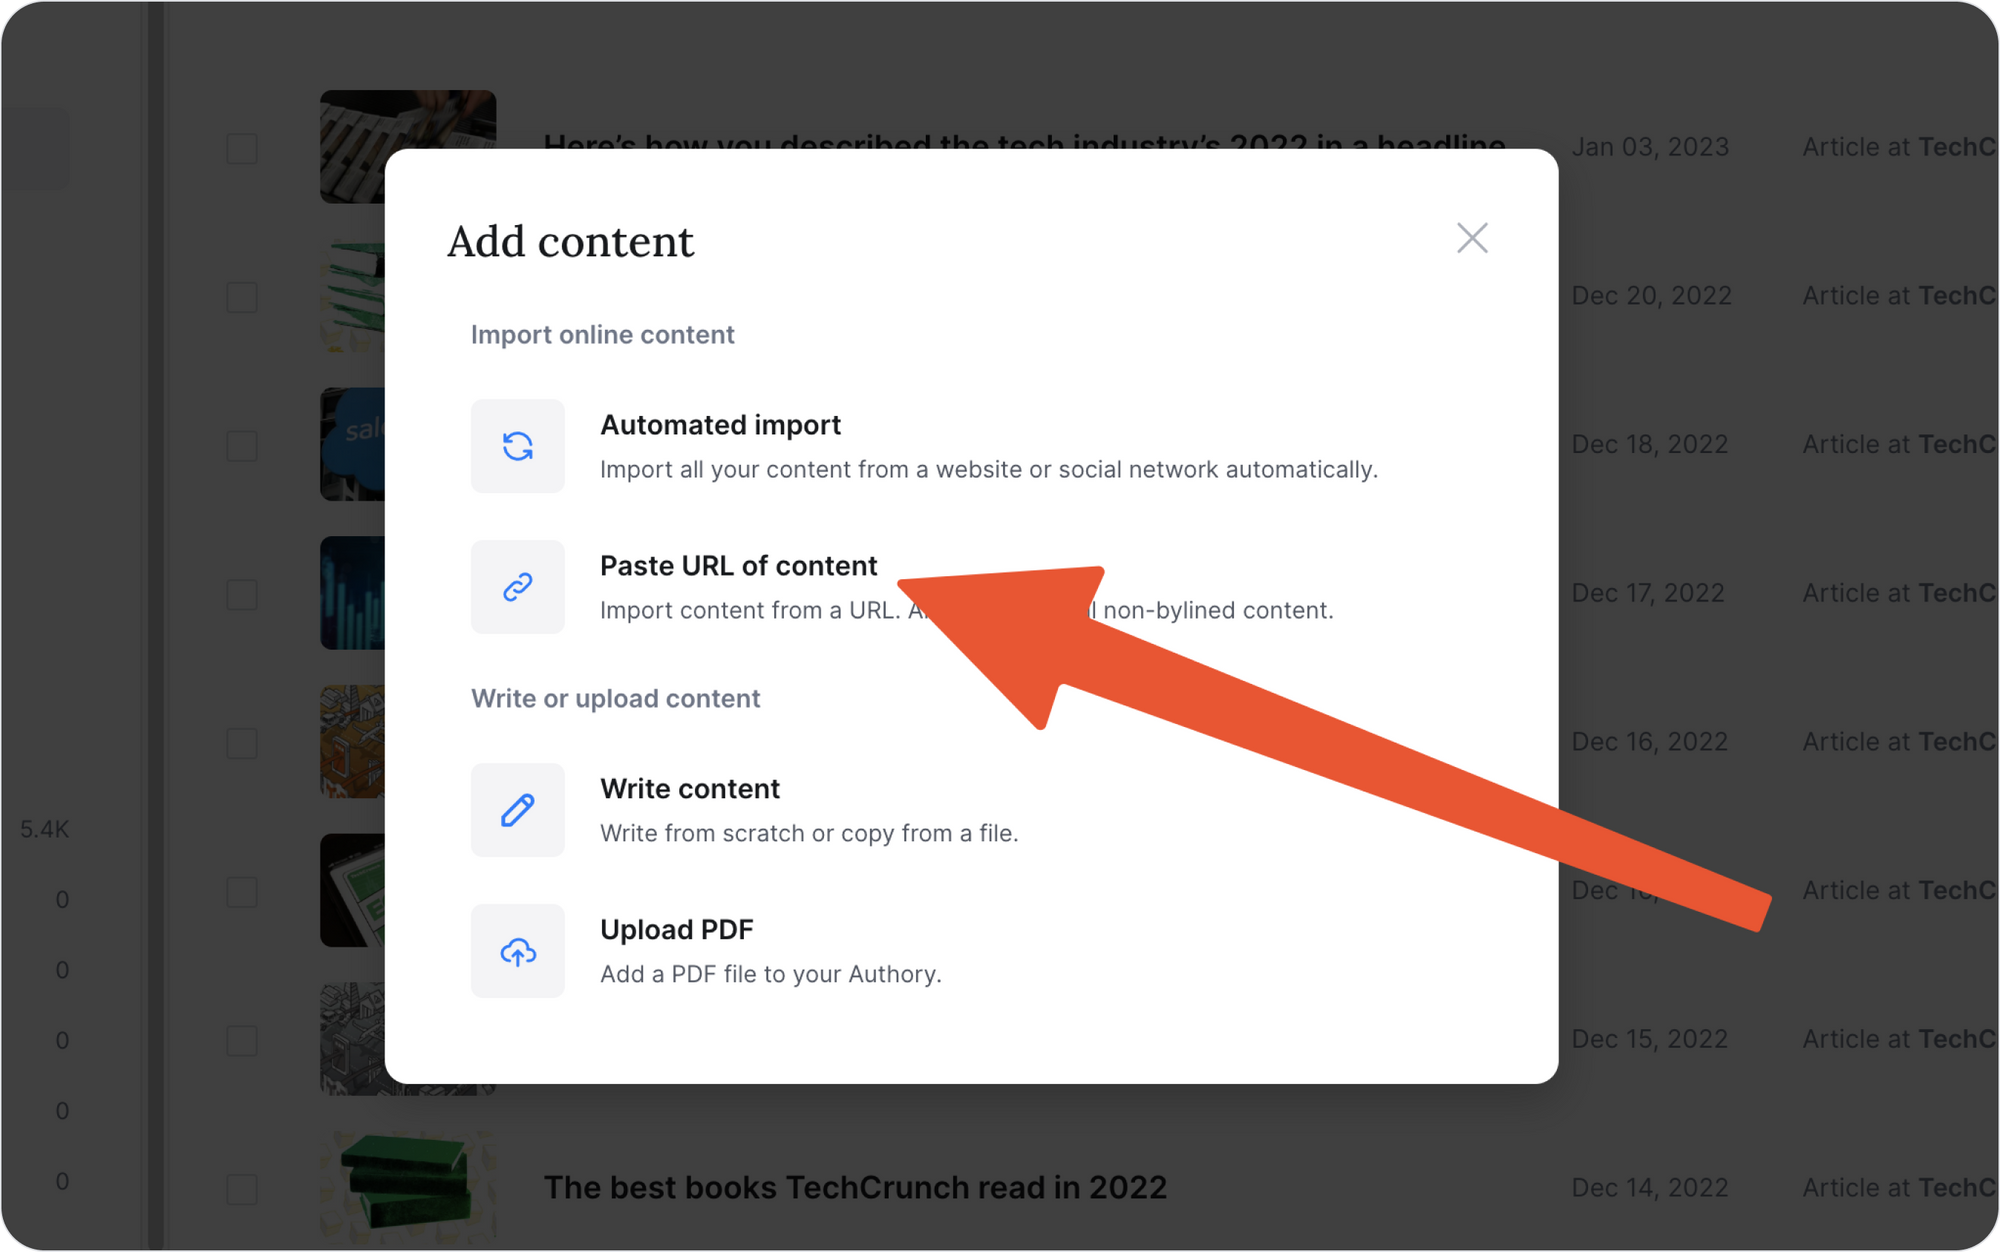Tick checkbox for Dec 20, 2022 article
This screenshot has width=2000, height=1252.
point(242,297)
